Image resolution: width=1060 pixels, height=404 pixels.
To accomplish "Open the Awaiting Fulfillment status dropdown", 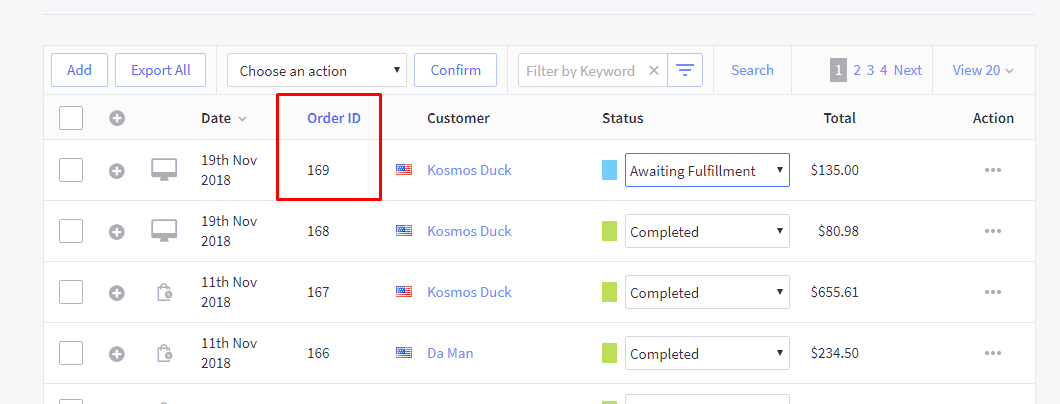I will coord(707,170).
